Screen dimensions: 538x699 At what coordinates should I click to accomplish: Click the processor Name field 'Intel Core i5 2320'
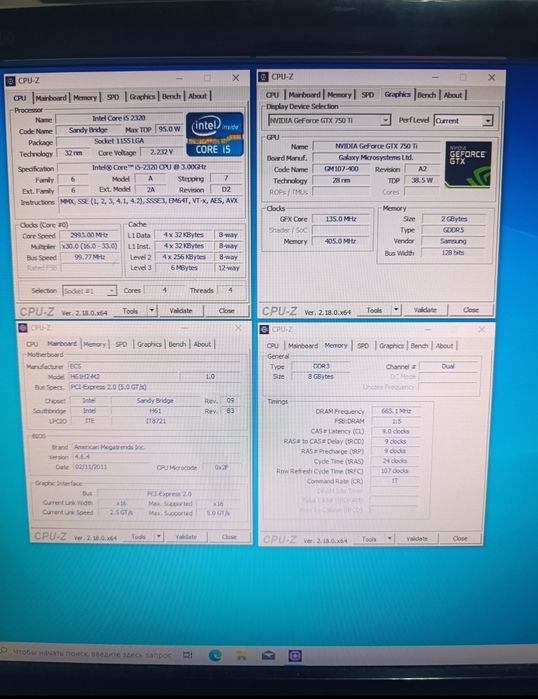[x=119, y=118]
